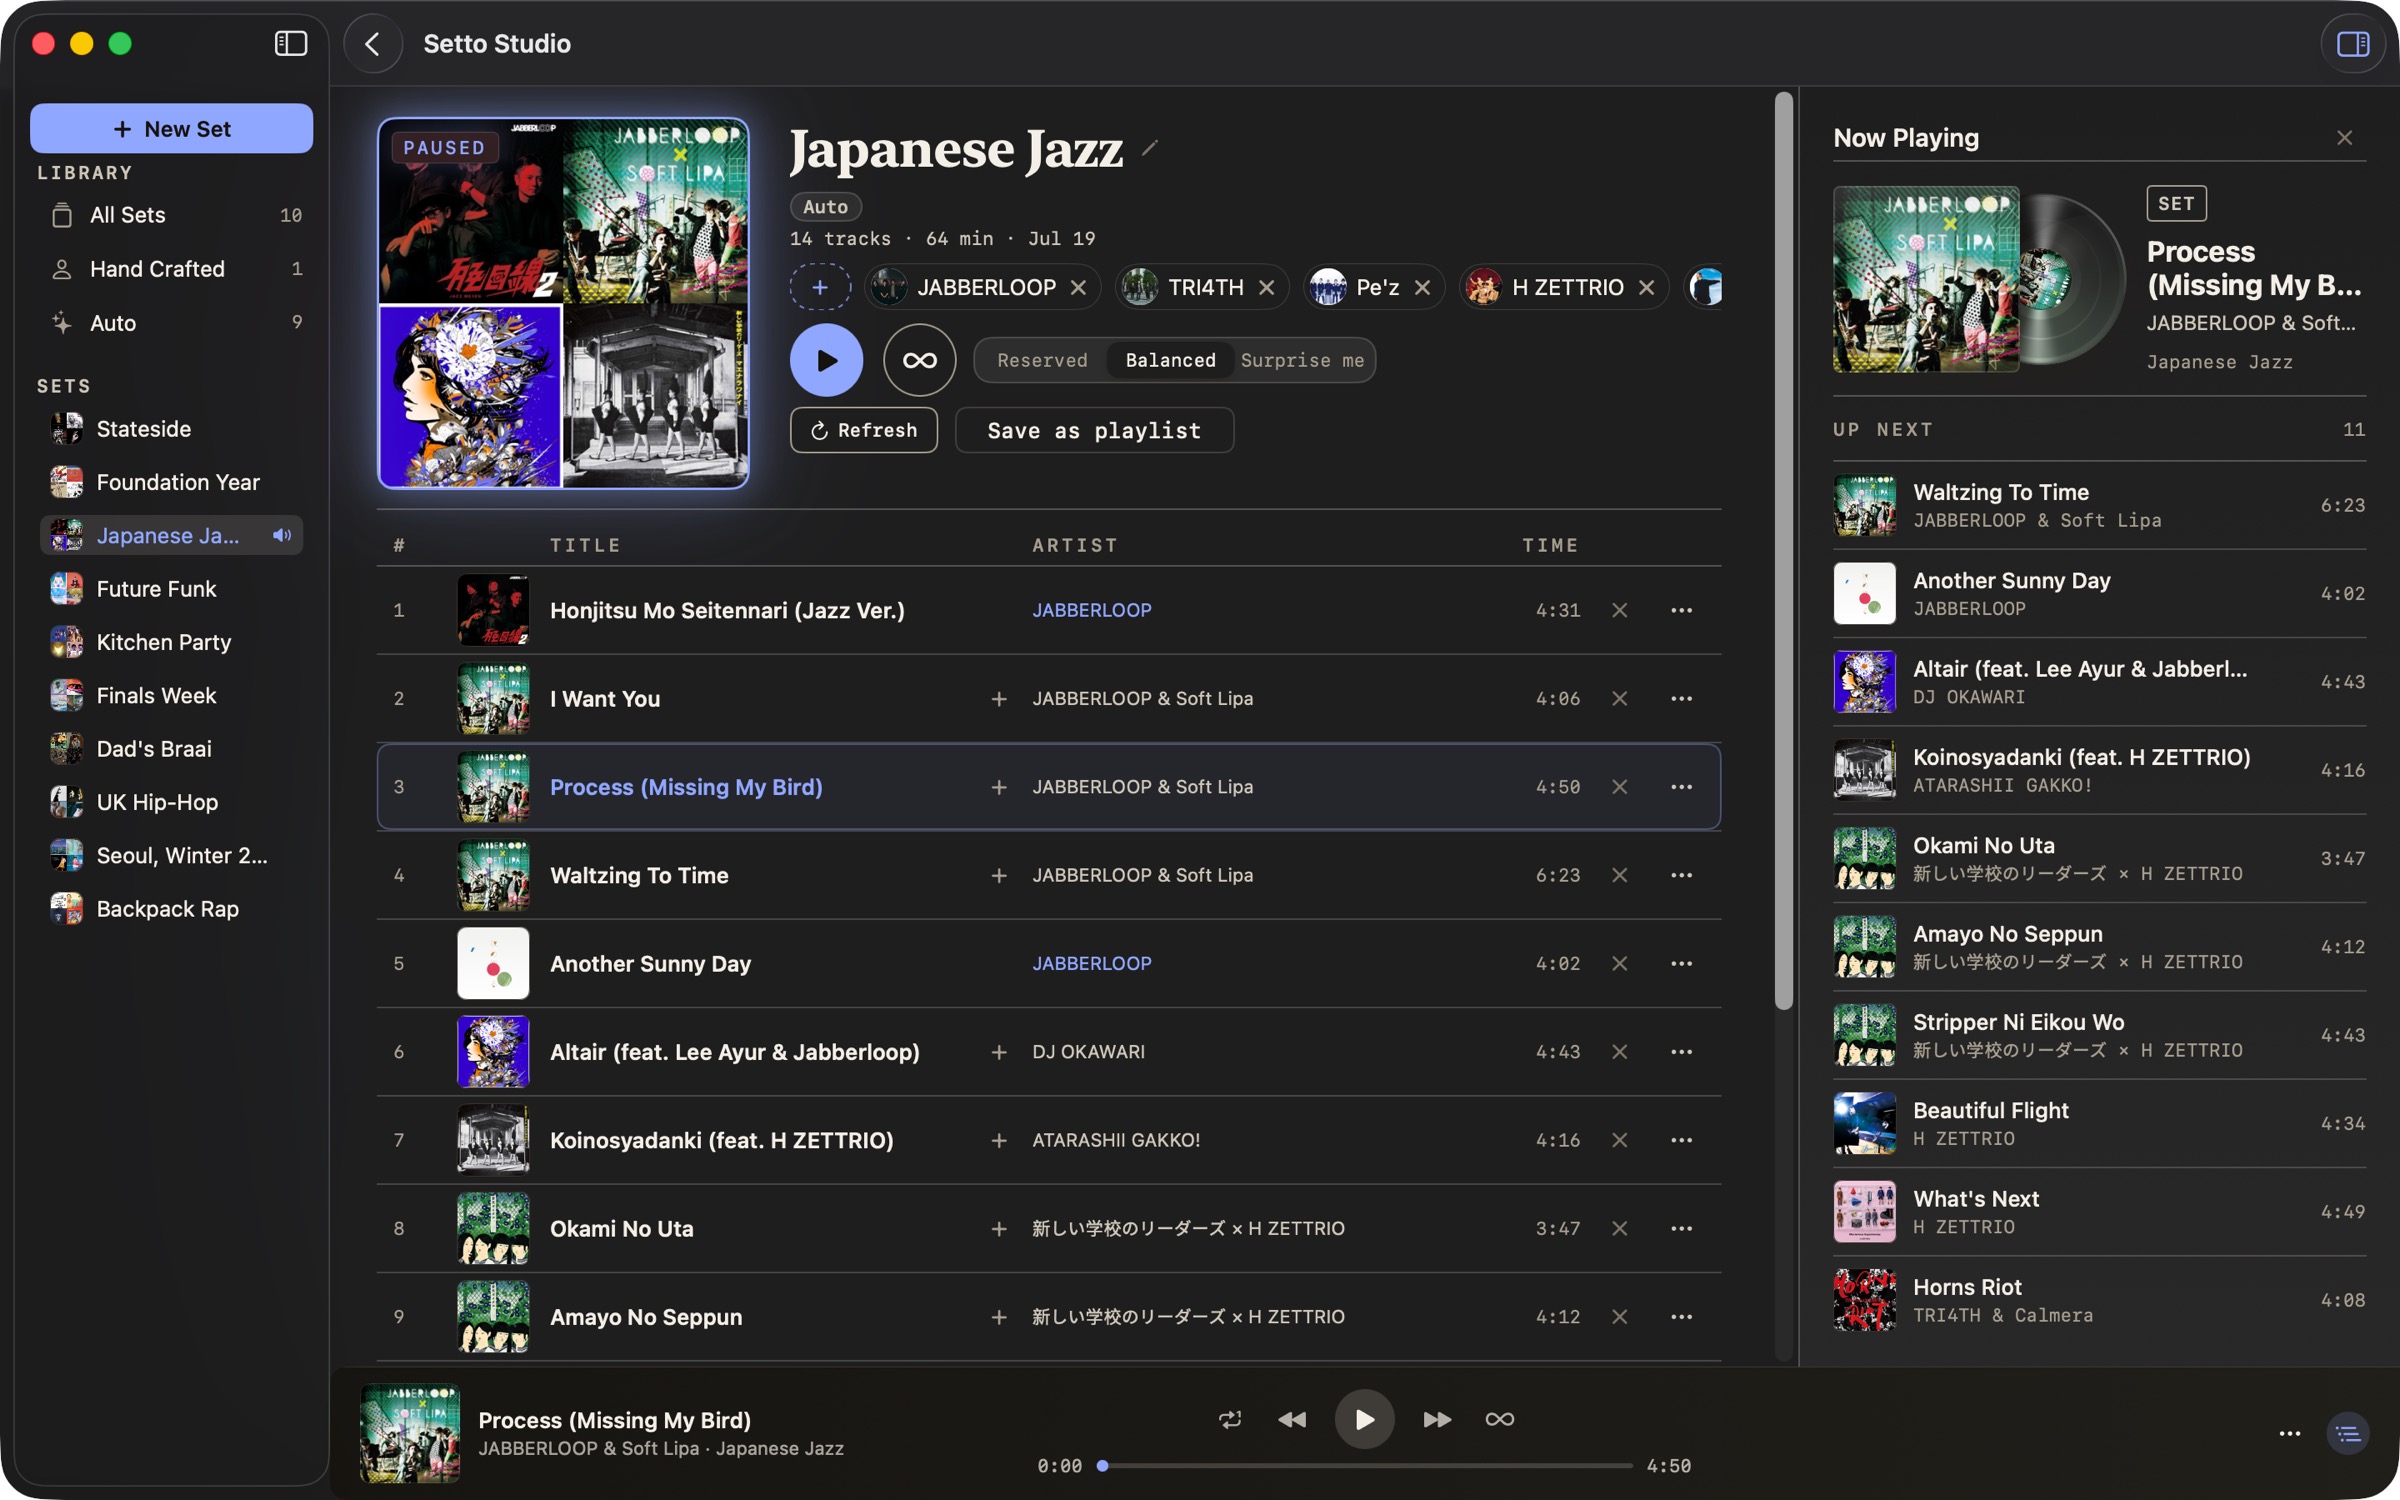Screen dimensions: 2400x1500
Task: Open the Future Funk set
Action: point(171,589)
